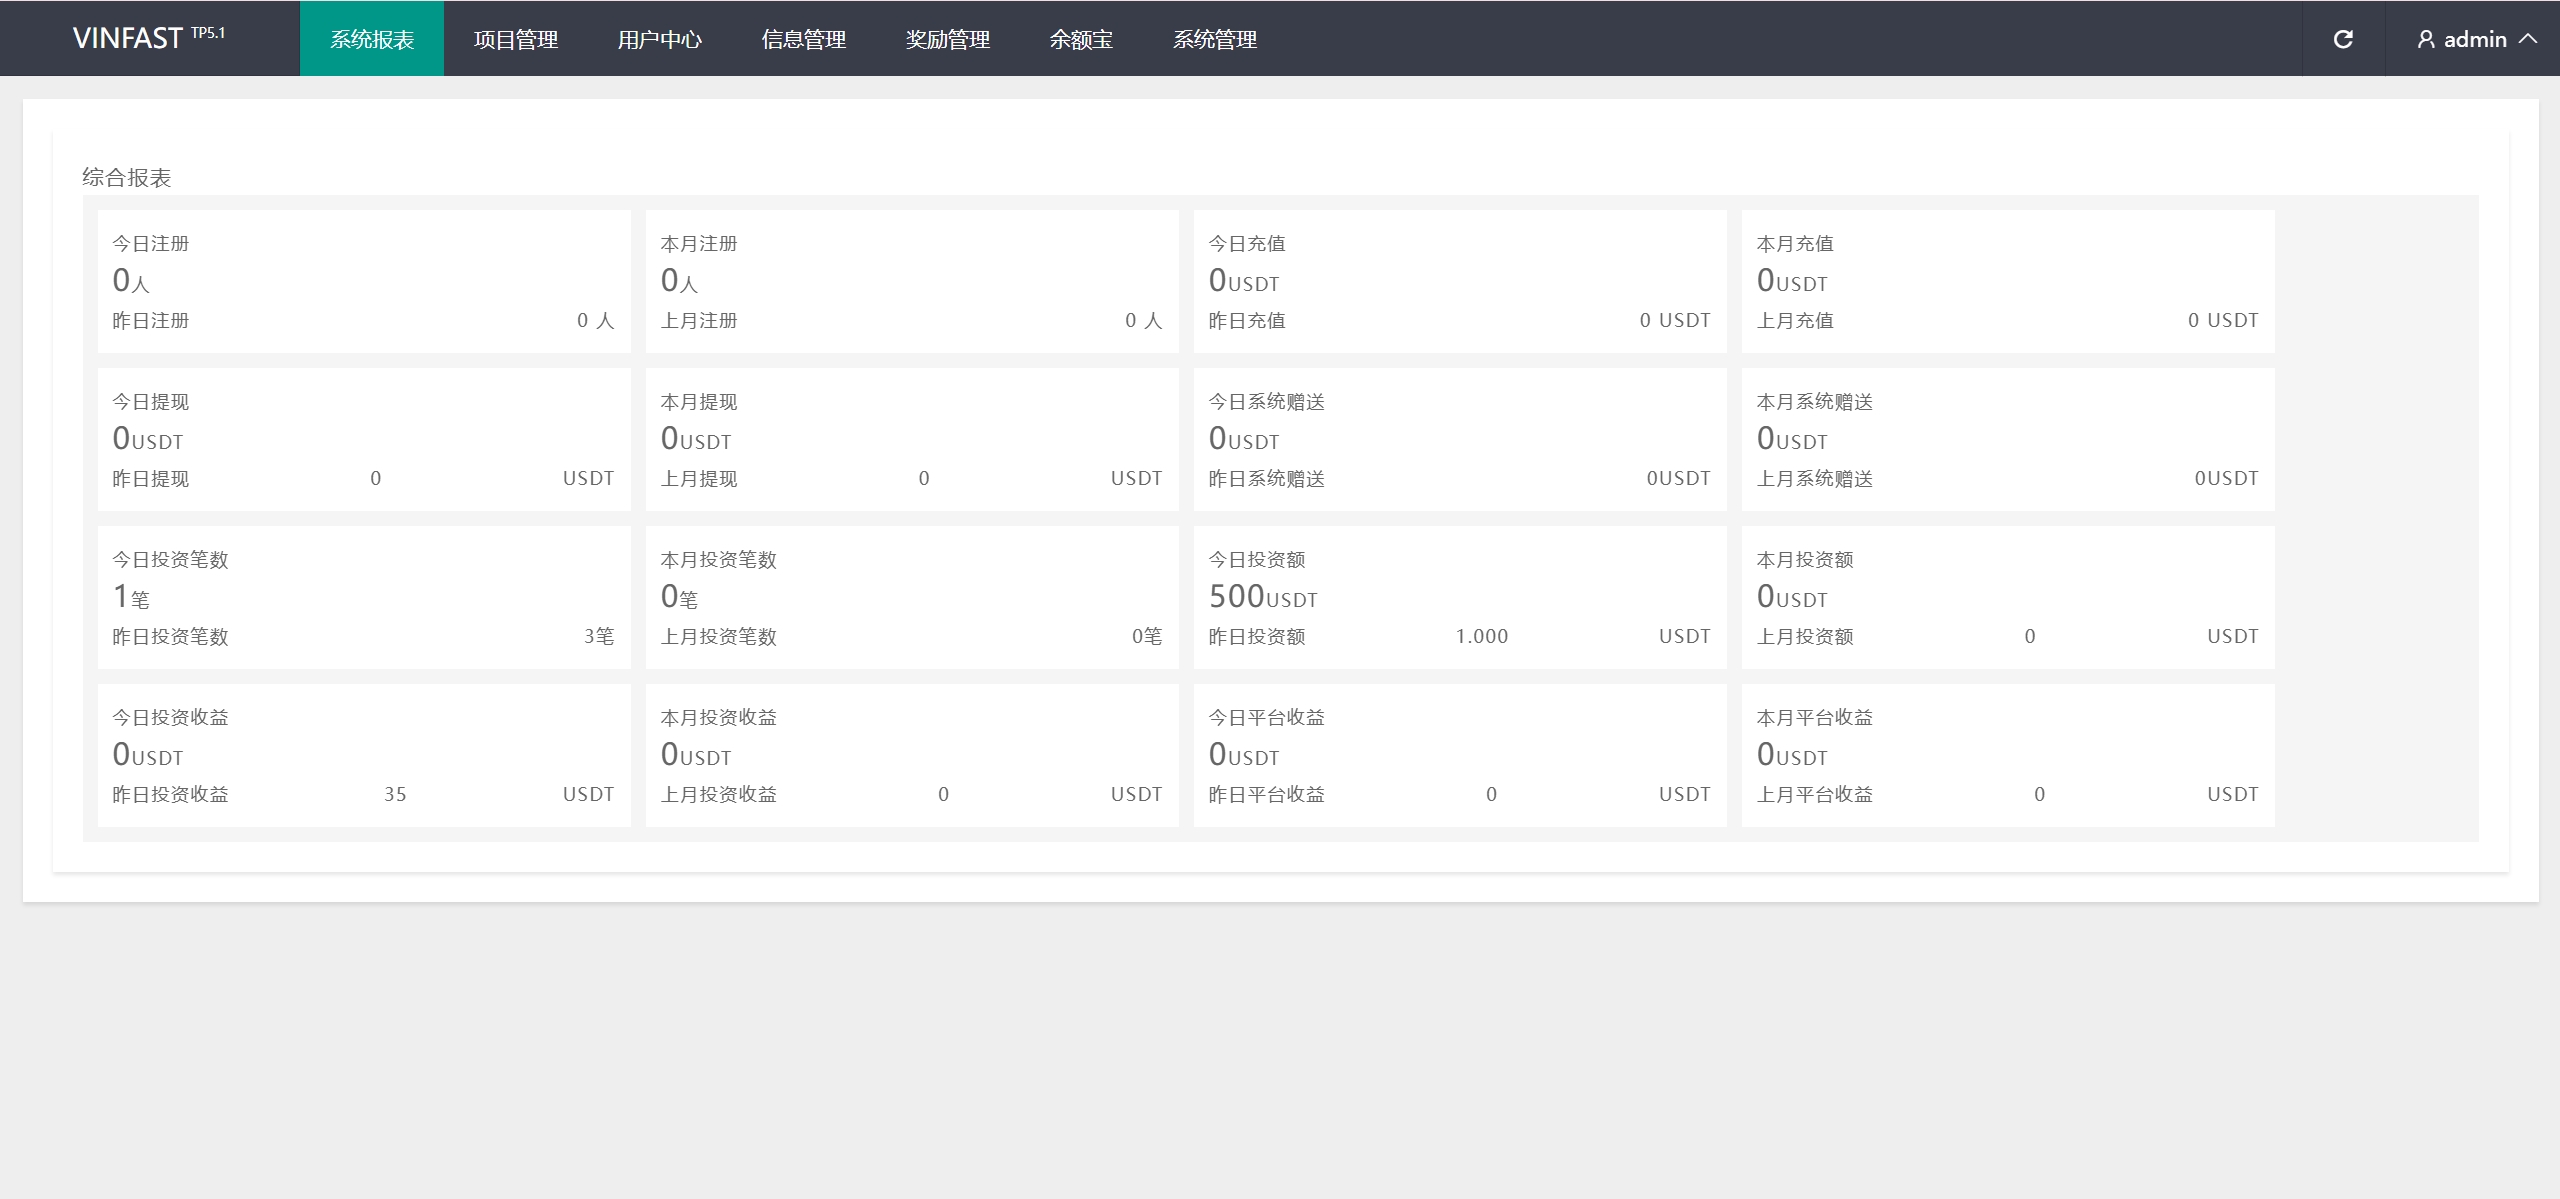Open the 余额宝 menu
This screenshot has width=2560, height=1199.
[x=1081, y=39]
